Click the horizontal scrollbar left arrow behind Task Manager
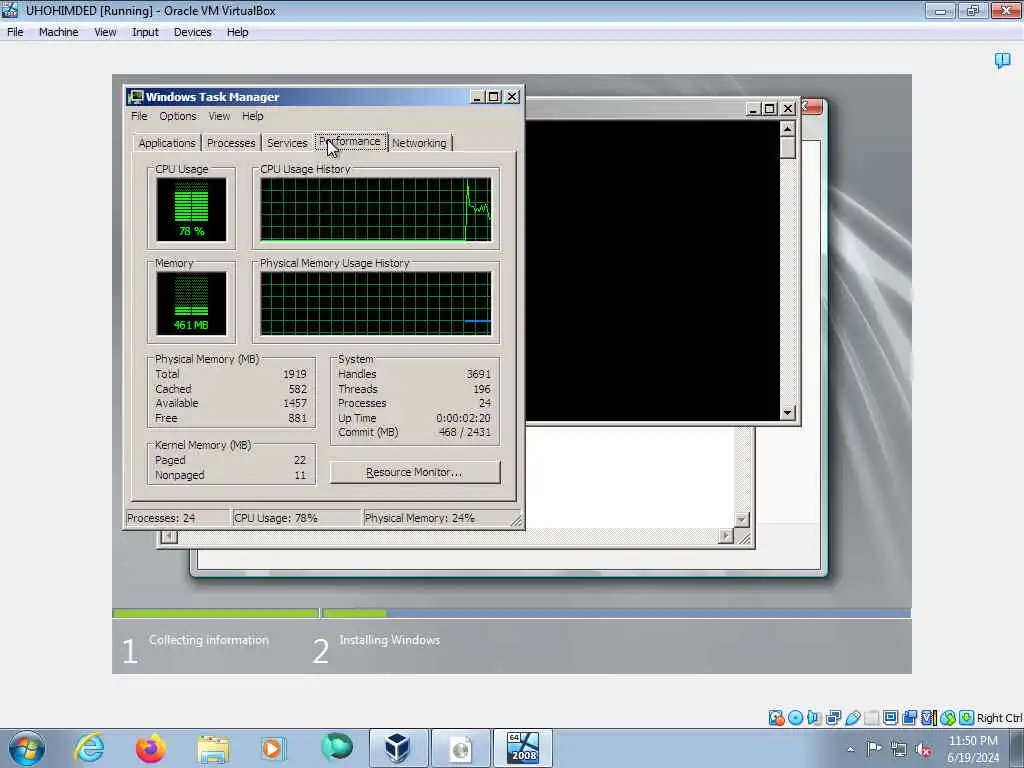The height and width of the screenshot is (768, 1024). click(x=169, y=537)
